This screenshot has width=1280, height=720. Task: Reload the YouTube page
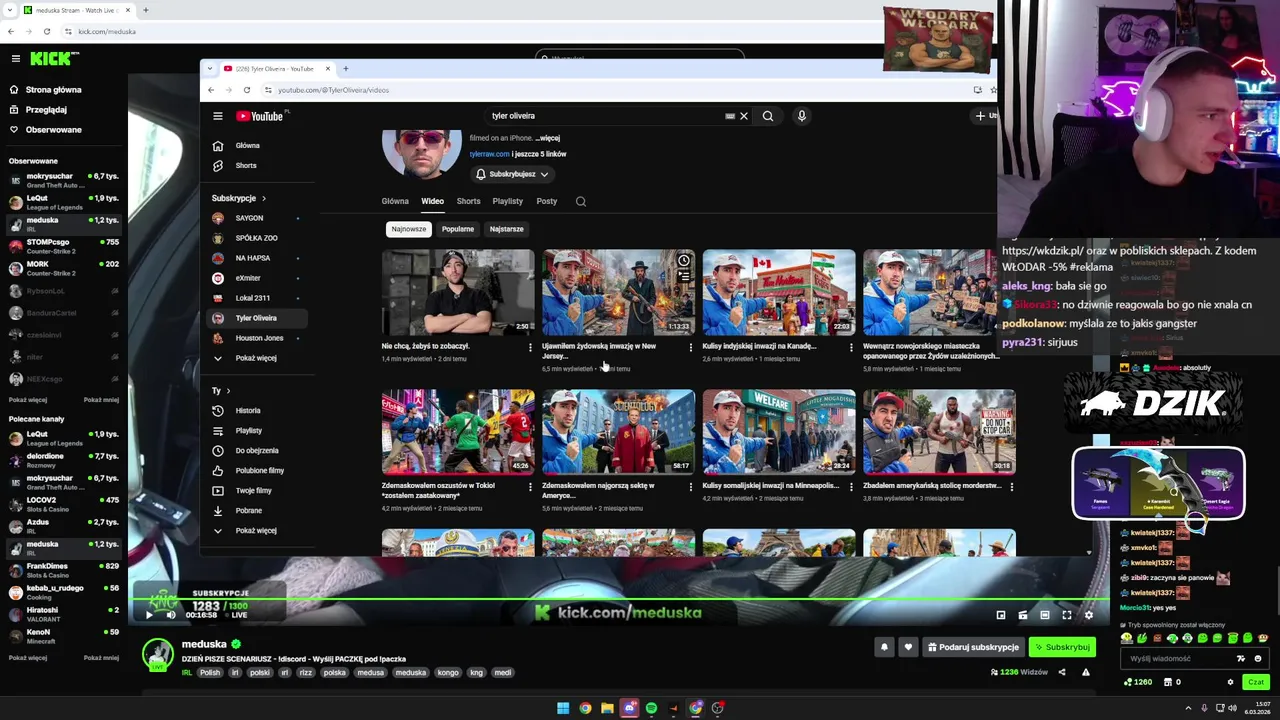(247, 90)
